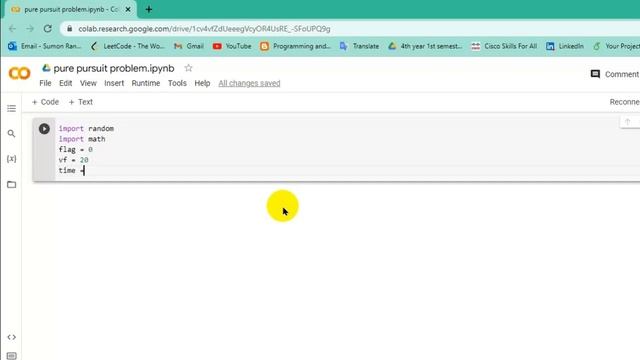The width and height of the screenshot is (640, 360).
Task: Open the Files folder sidebar icon
Action: coord(11,184)
